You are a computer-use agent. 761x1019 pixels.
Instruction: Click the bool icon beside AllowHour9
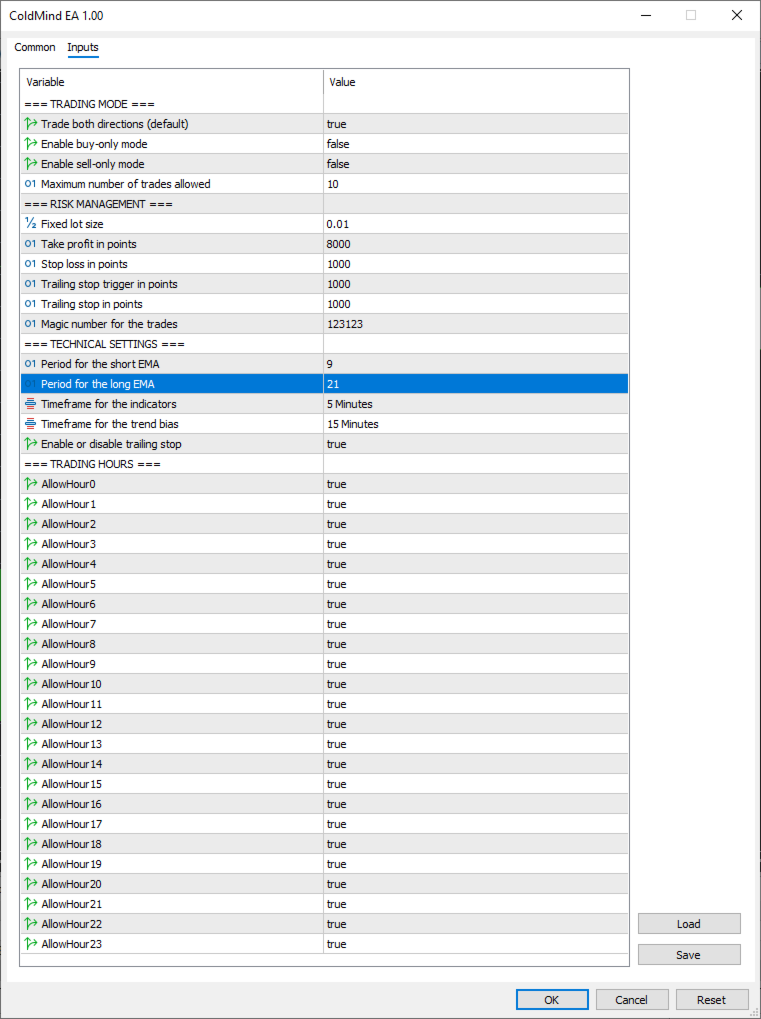pyautogui.click(x=31, y=664)
